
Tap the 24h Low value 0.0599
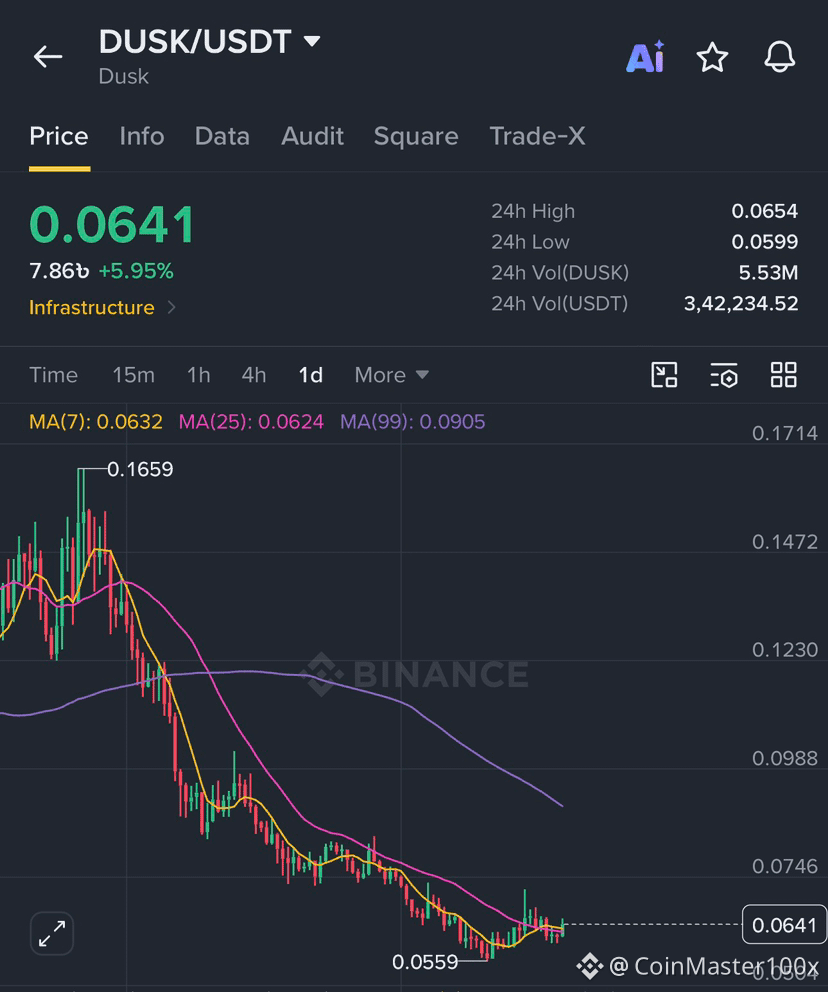[765, 242]
